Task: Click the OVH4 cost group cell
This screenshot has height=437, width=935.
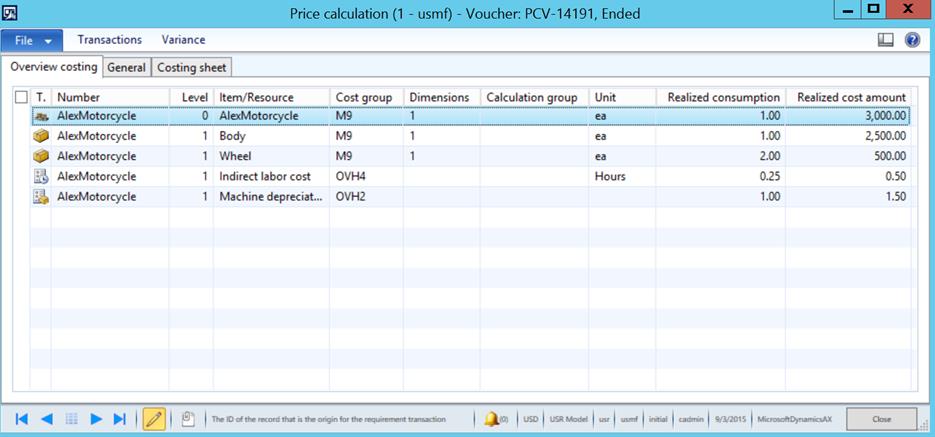Action: tap(367, 176)
